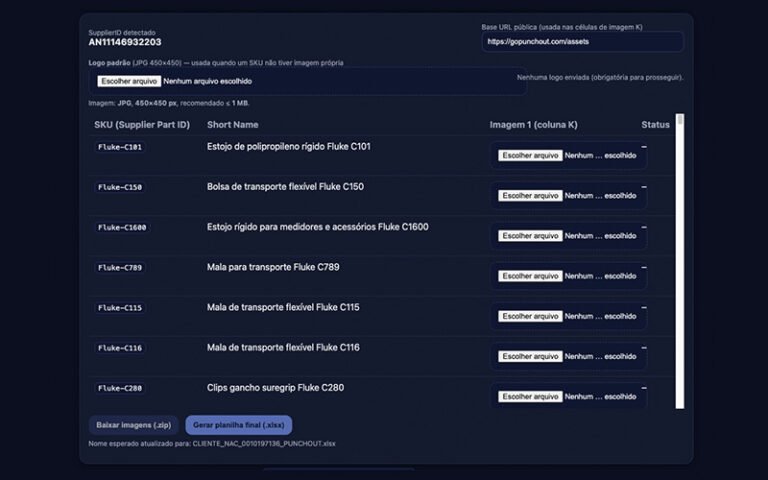Choose image file for Fluke-C1600 row
768x480 pixels.
pyautogui.click(x=530, y=236)
